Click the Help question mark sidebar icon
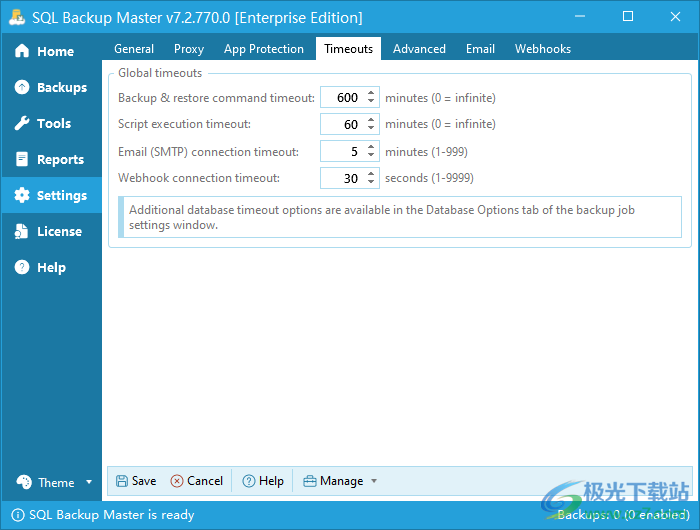 [x=22, y=267]
